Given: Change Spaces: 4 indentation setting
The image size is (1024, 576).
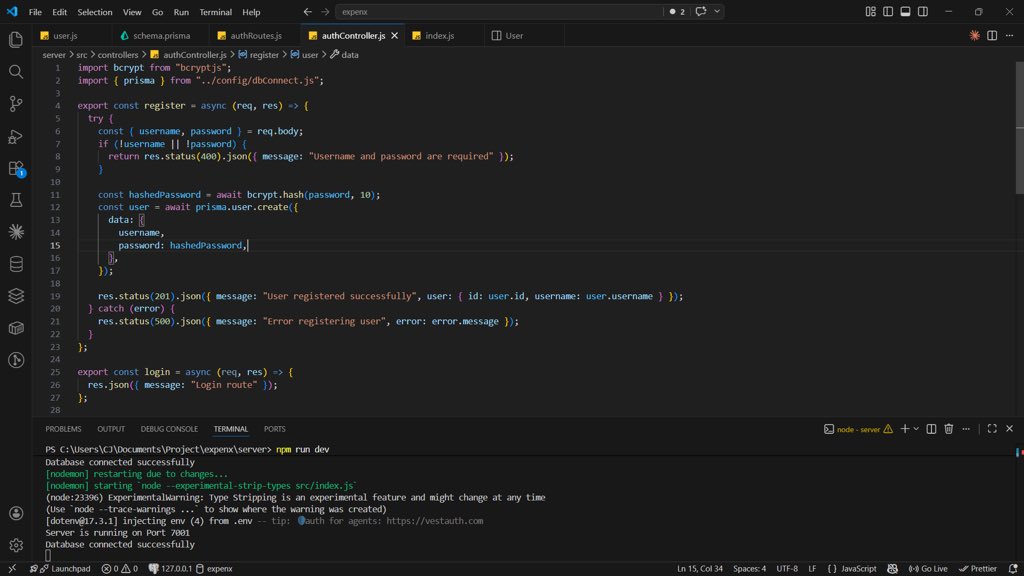Looking at the screenshot, I should 749,569.
